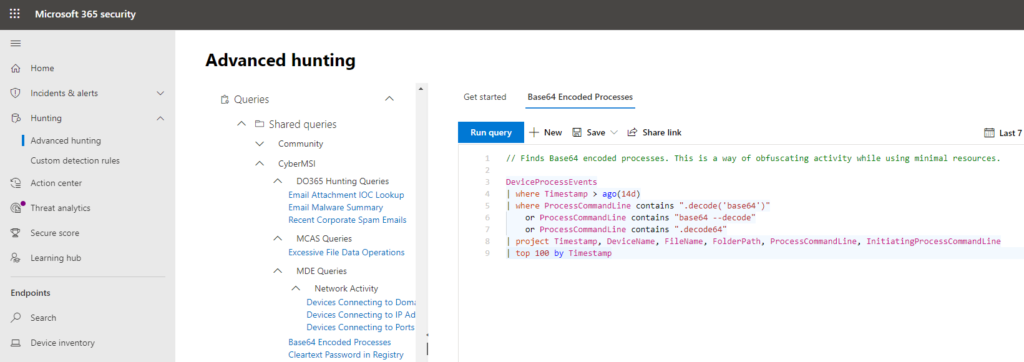Viewport: 1024px width, 362px height.
Task: Open Email Attachment IOC Lookup query
Action: pyautogui.click(x=346, y=195)
